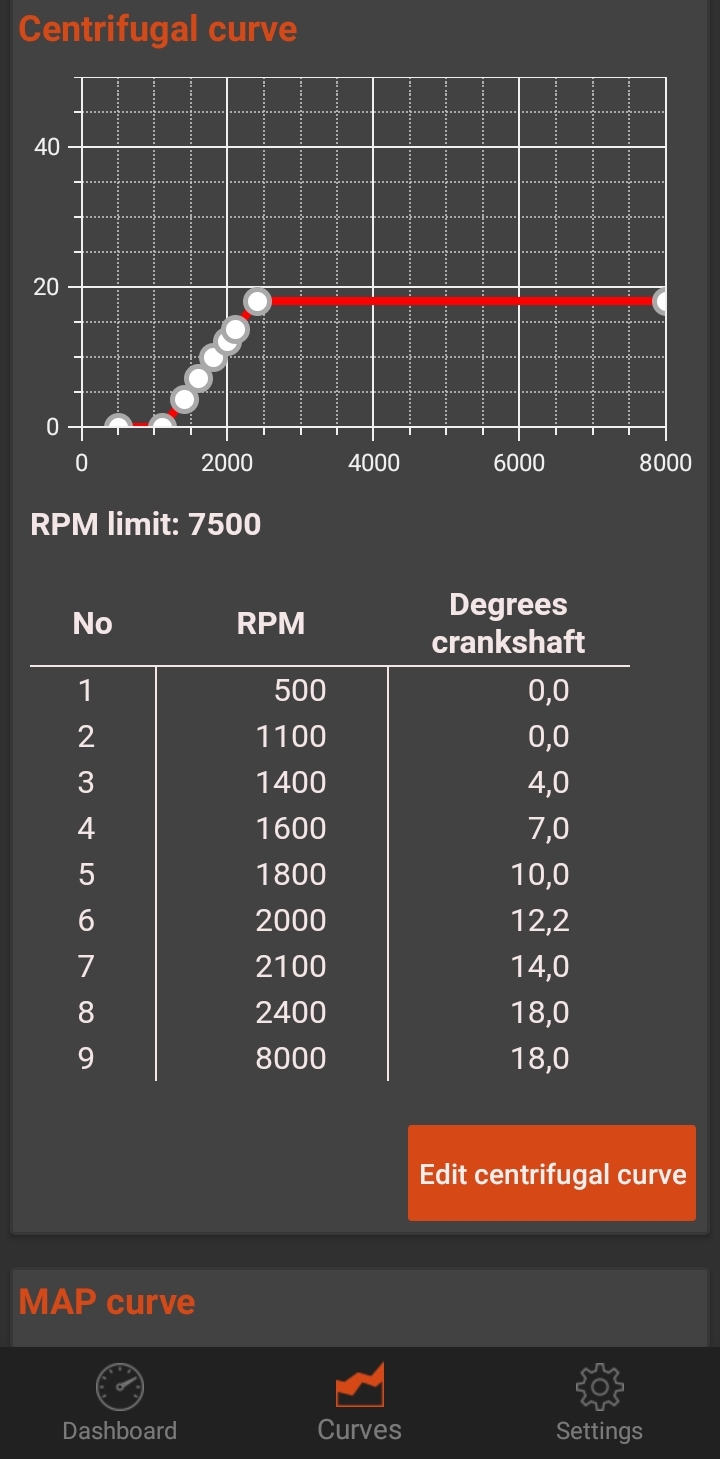Viewport: 720px width, 1459px height.
Task: Select curve point at 2400 RPM on graph
Action: [x=257, y=301]
